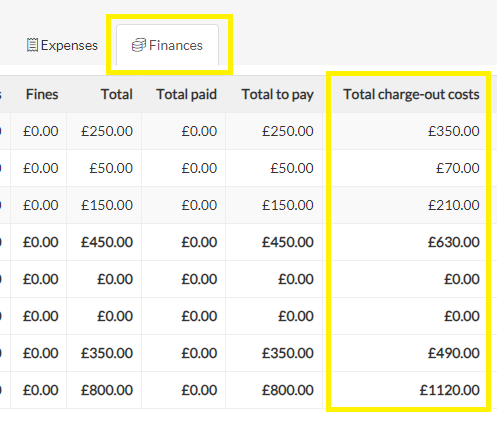Viewport: 497px width, 421px height.
Task: Click the Expenses receipt icon
Action: 32,45
